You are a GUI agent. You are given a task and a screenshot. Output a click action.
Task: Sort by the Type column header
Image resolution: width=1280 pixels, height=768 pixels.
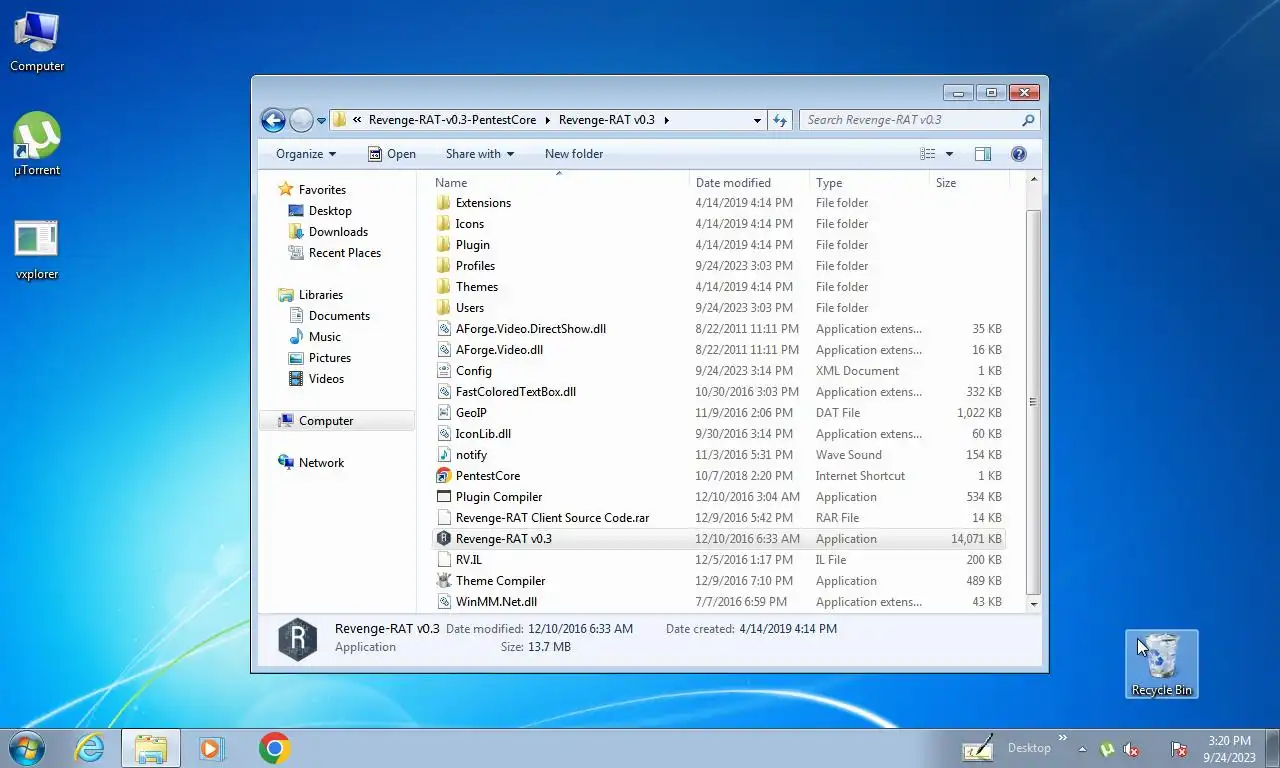[870, 183]
